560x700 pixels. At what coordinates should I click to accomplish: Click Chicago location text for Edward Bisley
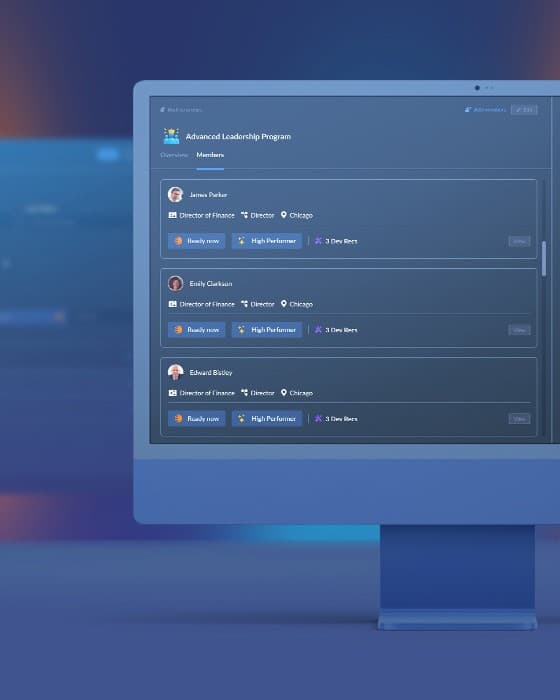coord(301,393)
